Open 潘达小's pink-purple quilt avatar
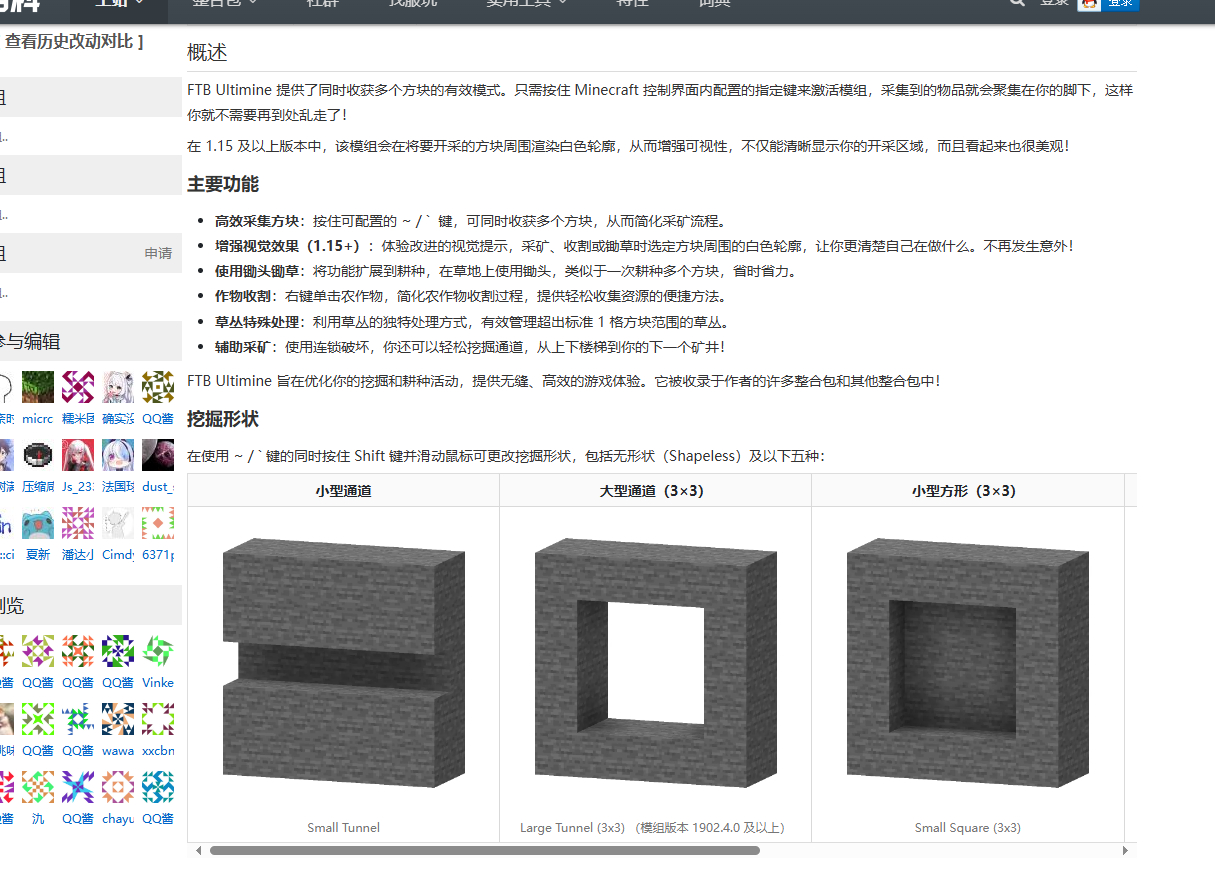The width and height of the screenshot is (1215, 882). (x=78, y=523)
